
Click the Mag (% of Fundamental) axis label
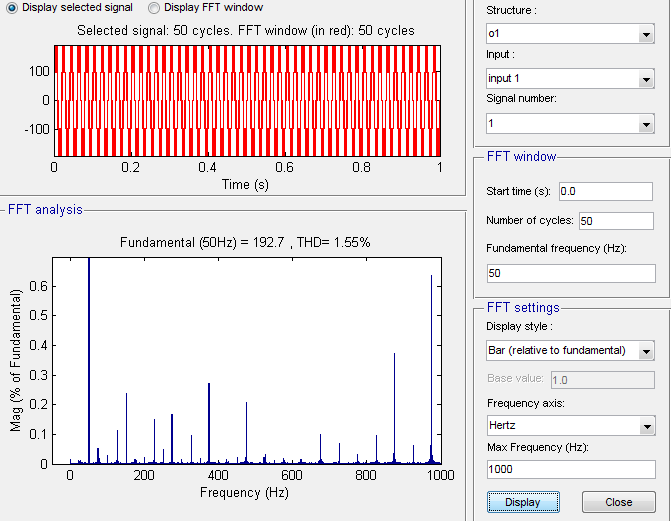pyautogui.click(x=15, y=360)
